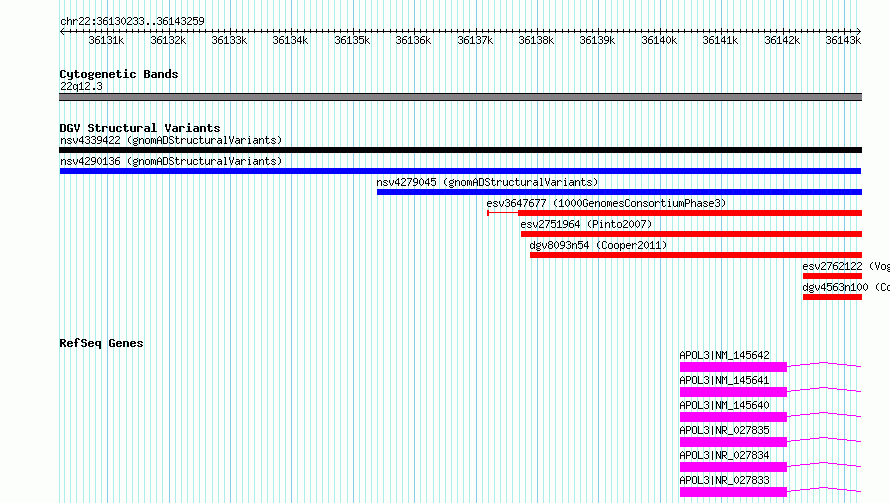Image resolution: width=890 pixels, height=503 pixels.
Task: Click the nsv4279045 variant label
Action: 487,182
